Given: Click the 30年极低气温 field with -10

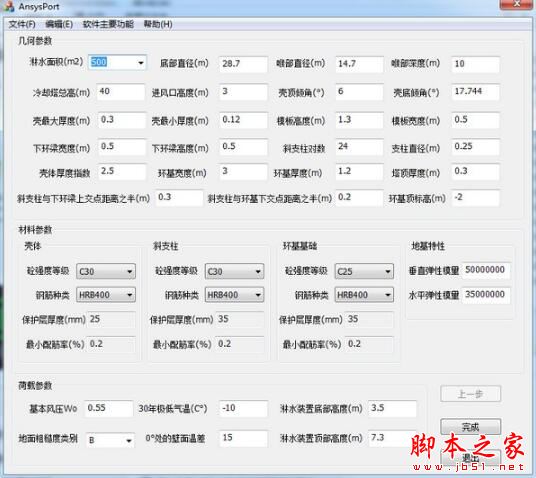Looking at the screenshot, I should (243, 409).
